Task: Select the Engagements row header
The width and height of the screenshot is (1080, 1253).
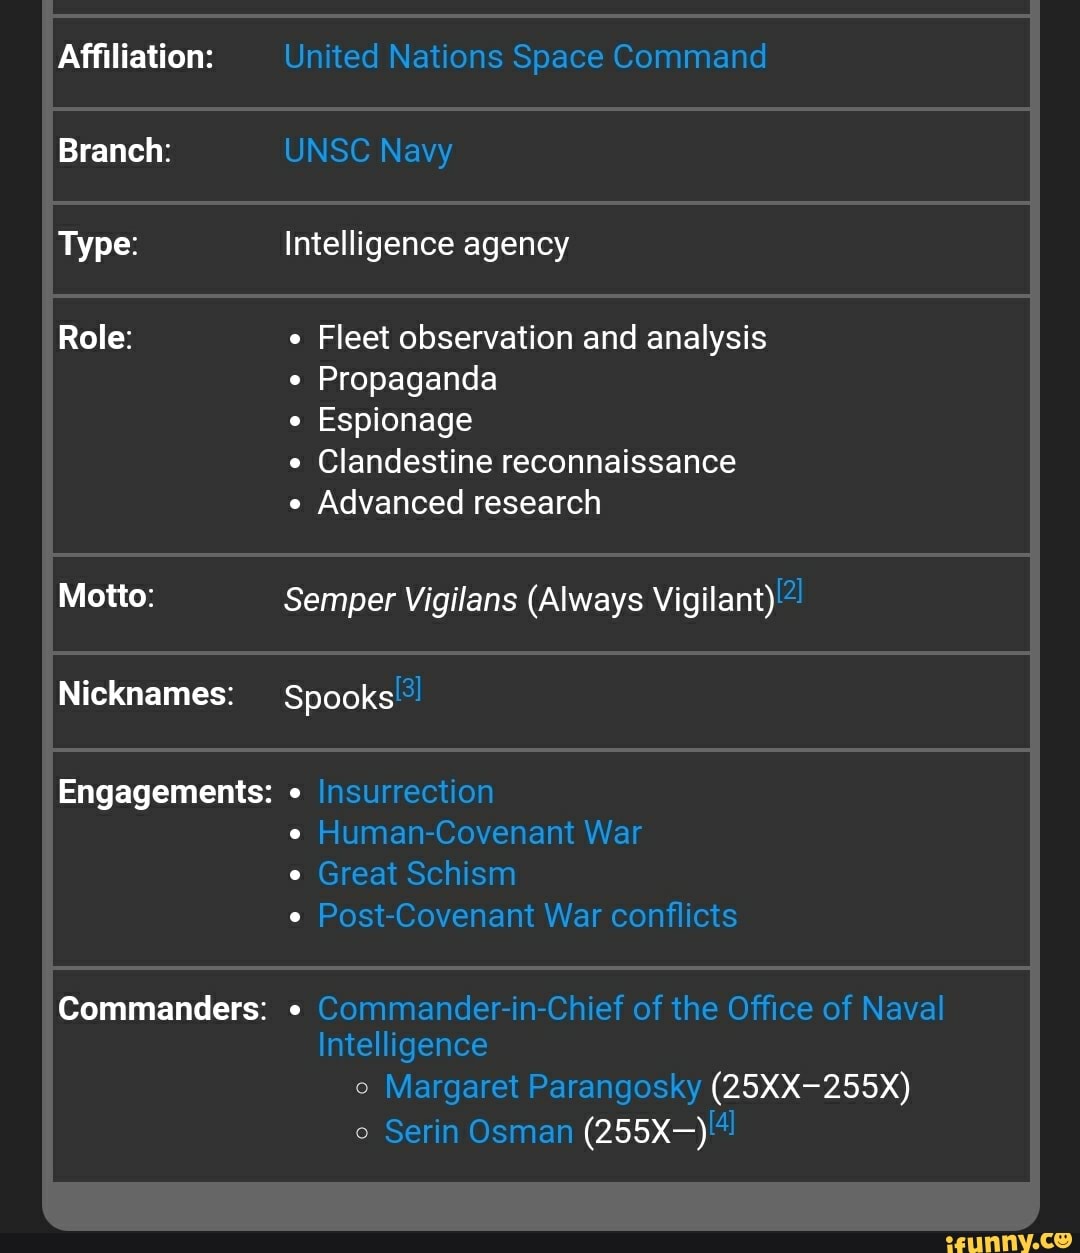Action: coord(164,792)
